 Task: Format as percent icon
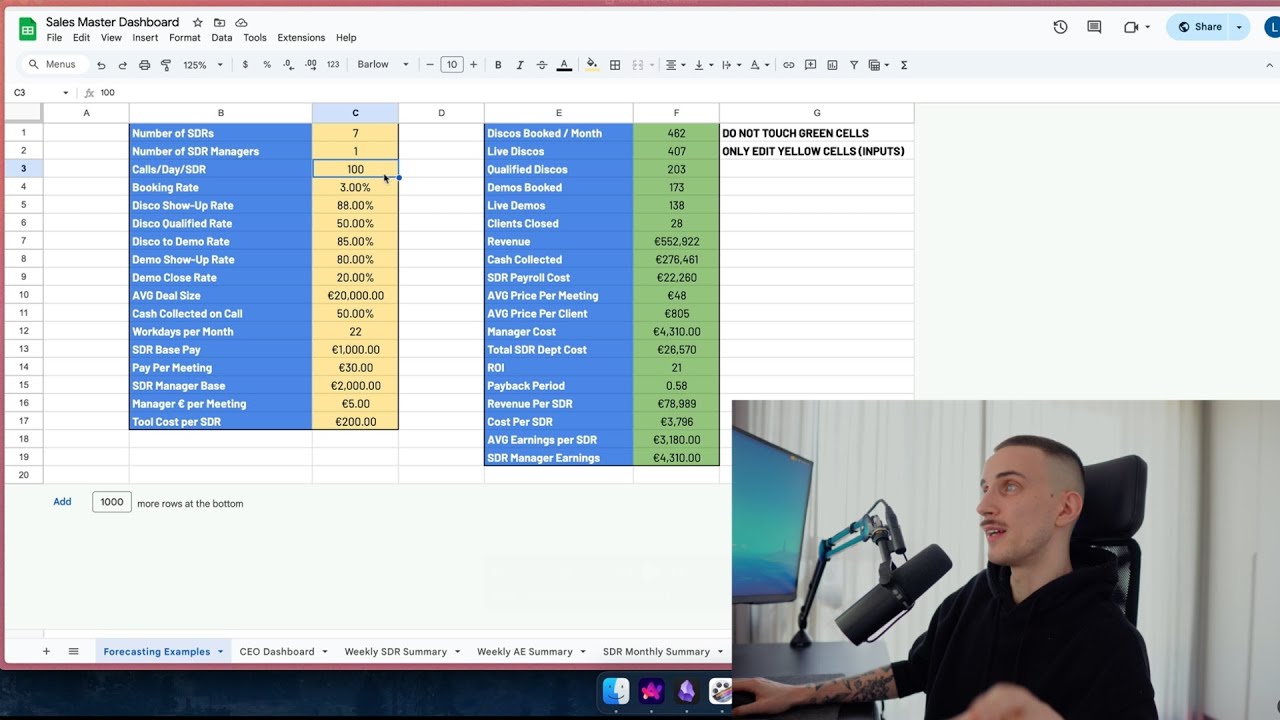pyautogui.click(x=267, y=65)
